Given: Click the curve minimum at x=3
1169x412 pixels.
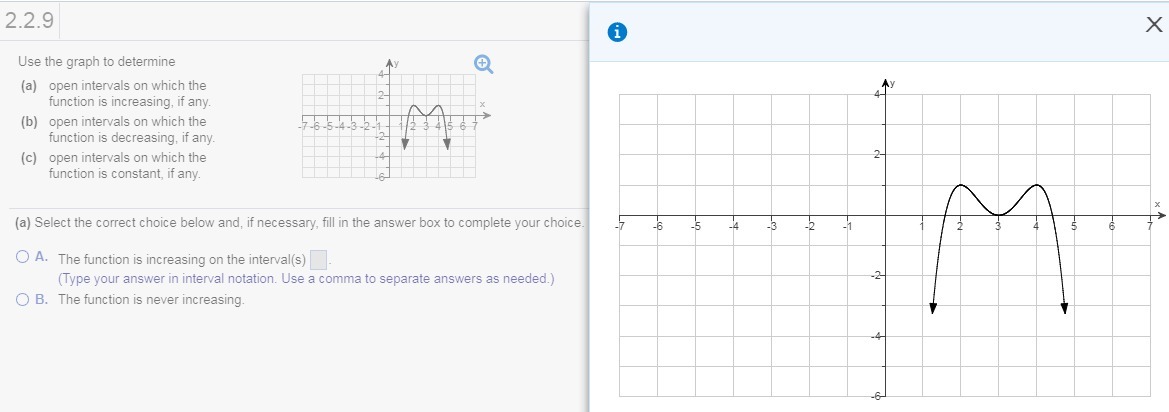Looking at the screenshot, I should click(x=998, y=214).
